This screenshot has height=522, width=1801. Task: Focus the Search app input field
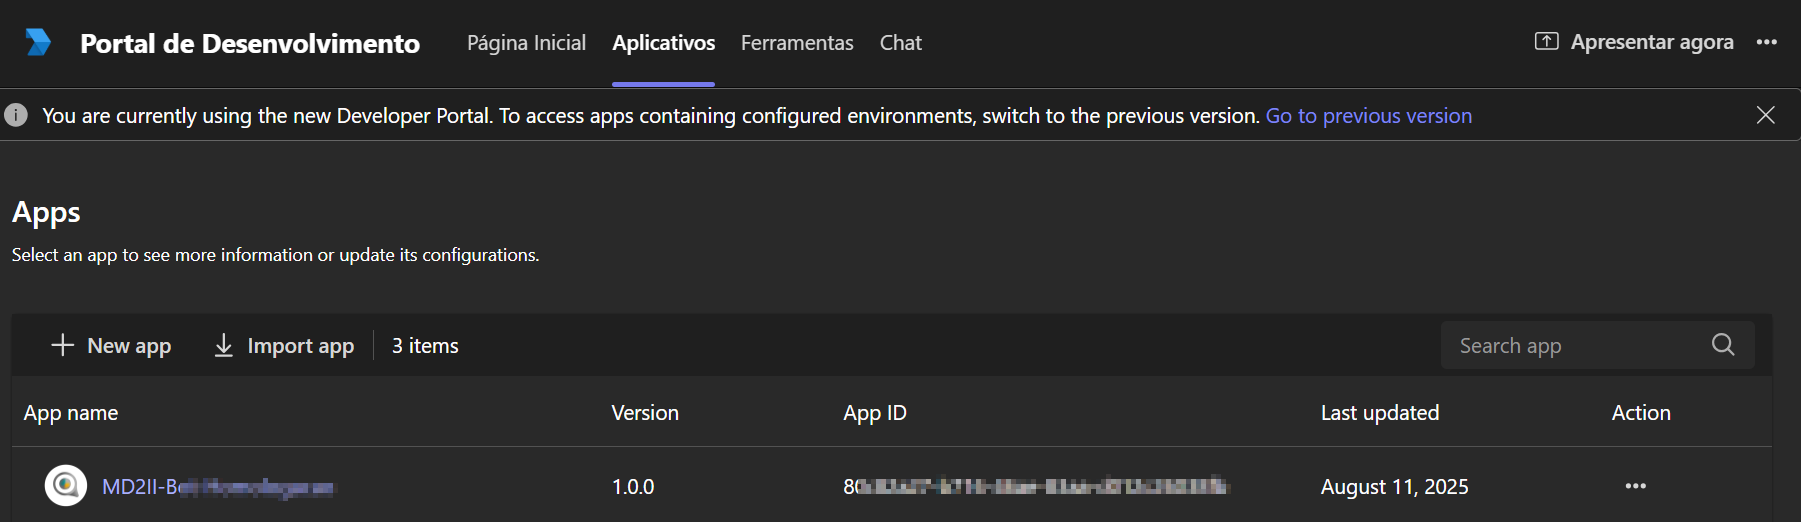coord(1575,346)
